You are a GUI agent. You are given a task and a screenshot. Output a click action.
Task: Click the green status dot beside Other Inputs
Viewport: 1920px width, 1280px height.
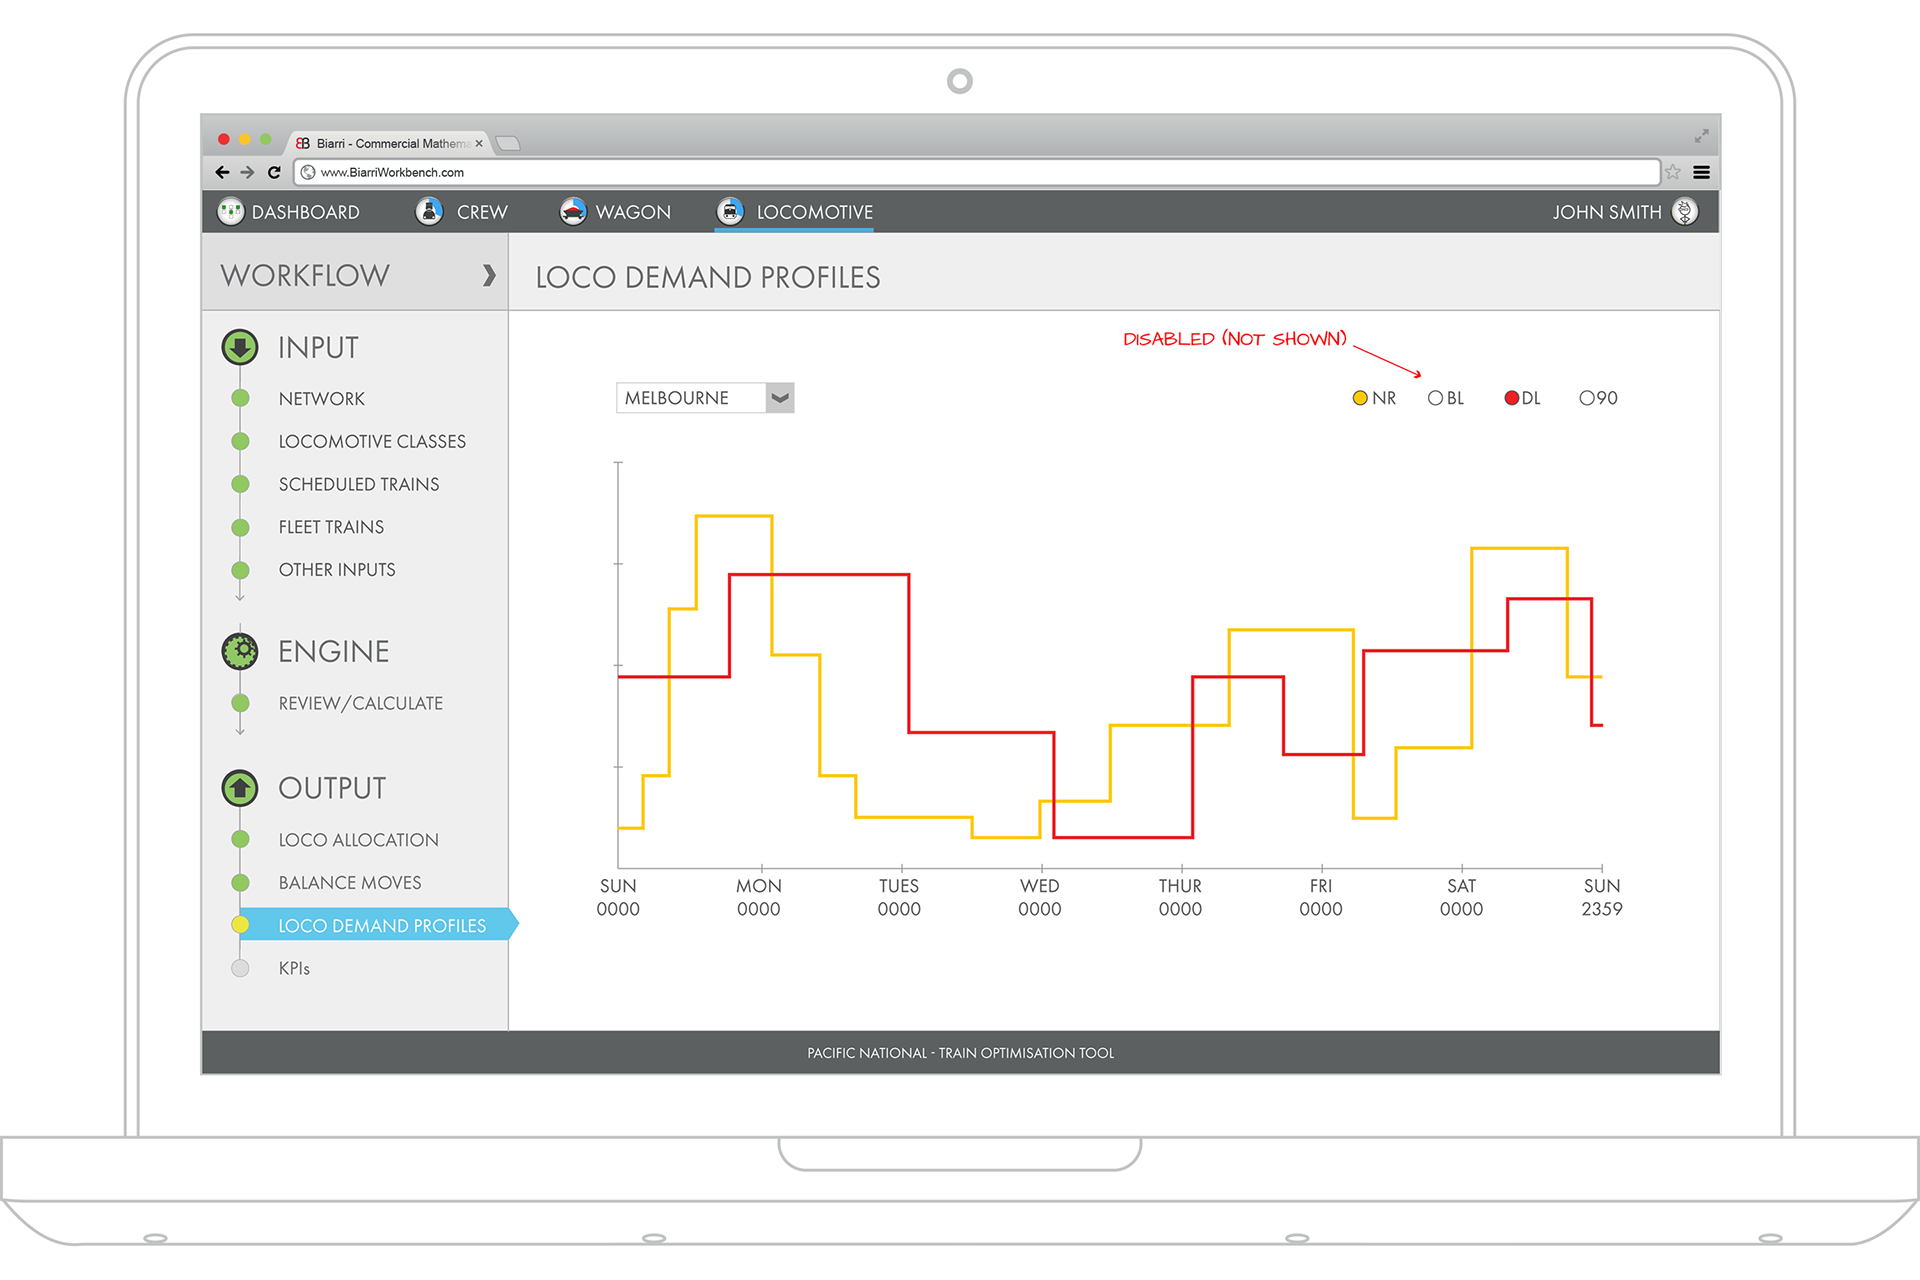240,570
